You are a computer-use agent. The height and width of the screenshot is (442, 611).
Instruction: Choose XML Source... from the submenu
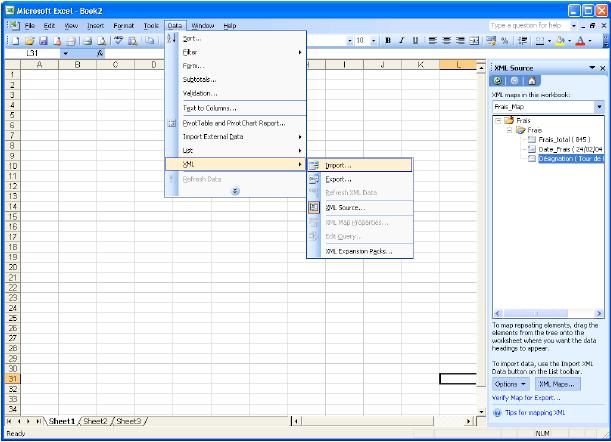pyautogui.click(x=345, y=207)
